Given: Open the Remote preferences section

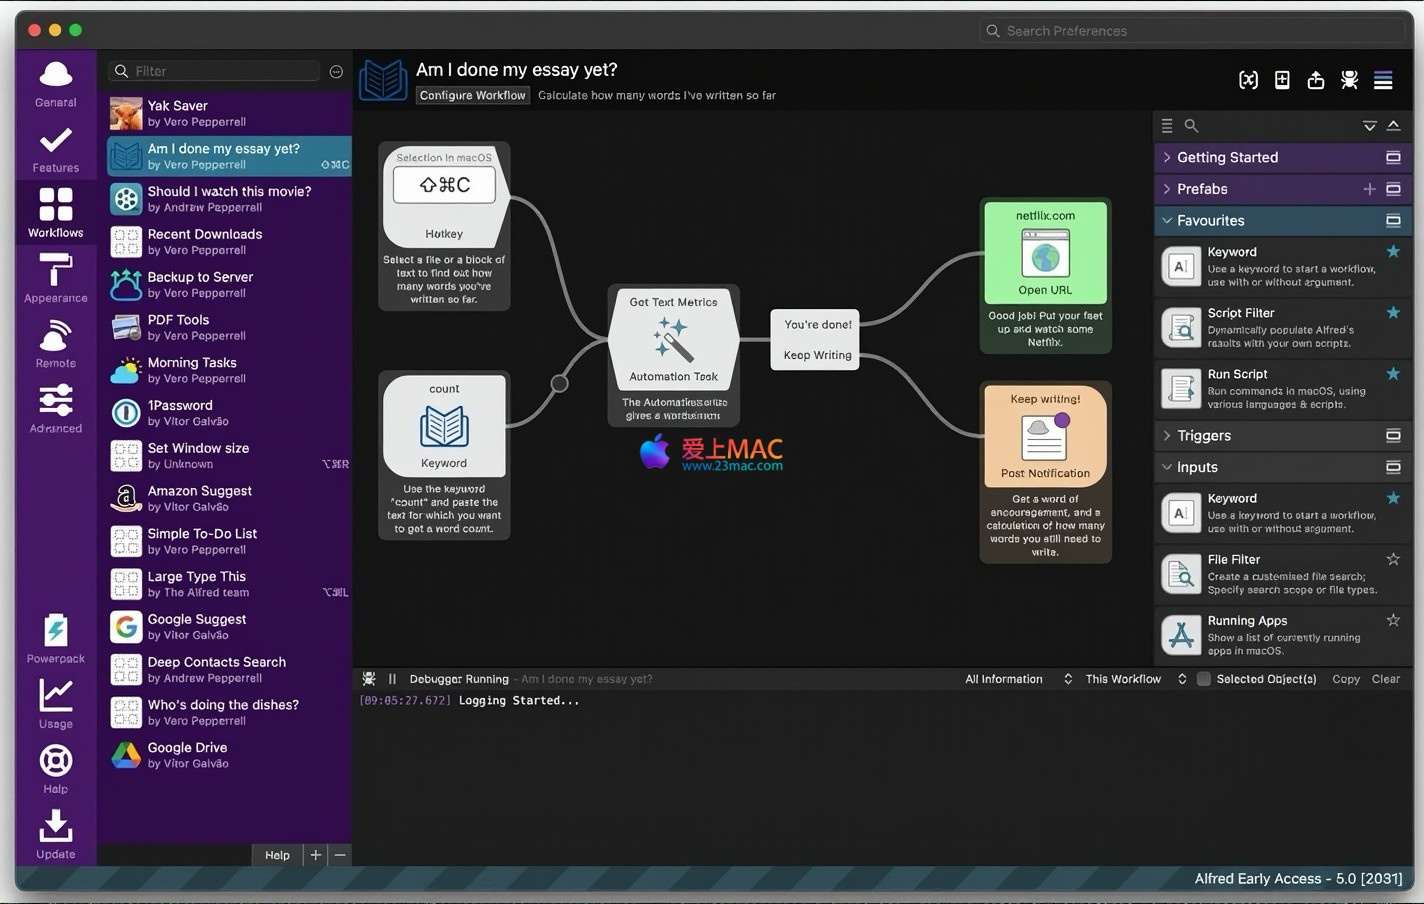Looking at the screenshot, I should point(56,343).
